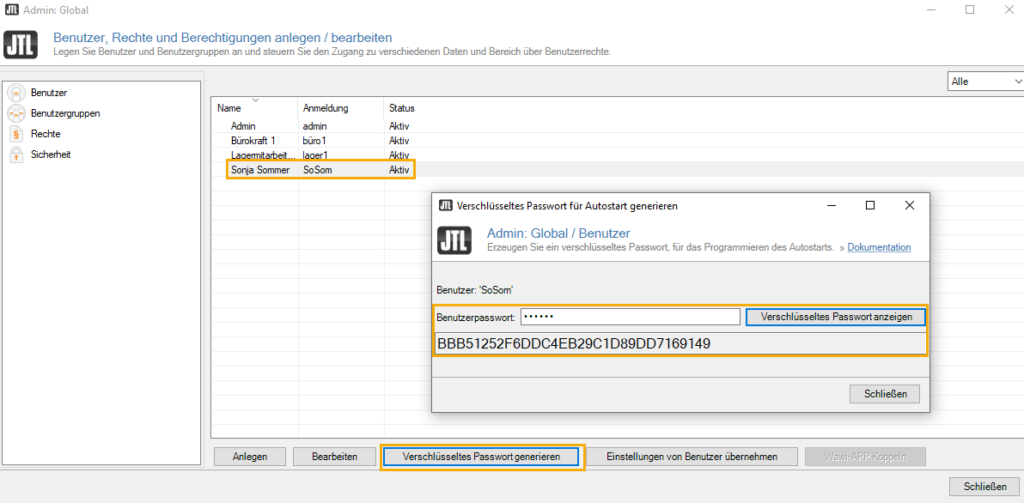Click the JTL logo in password dialog
This screenshot has width=1024, height=503.
pyautogui.click(x=455, y=240)
